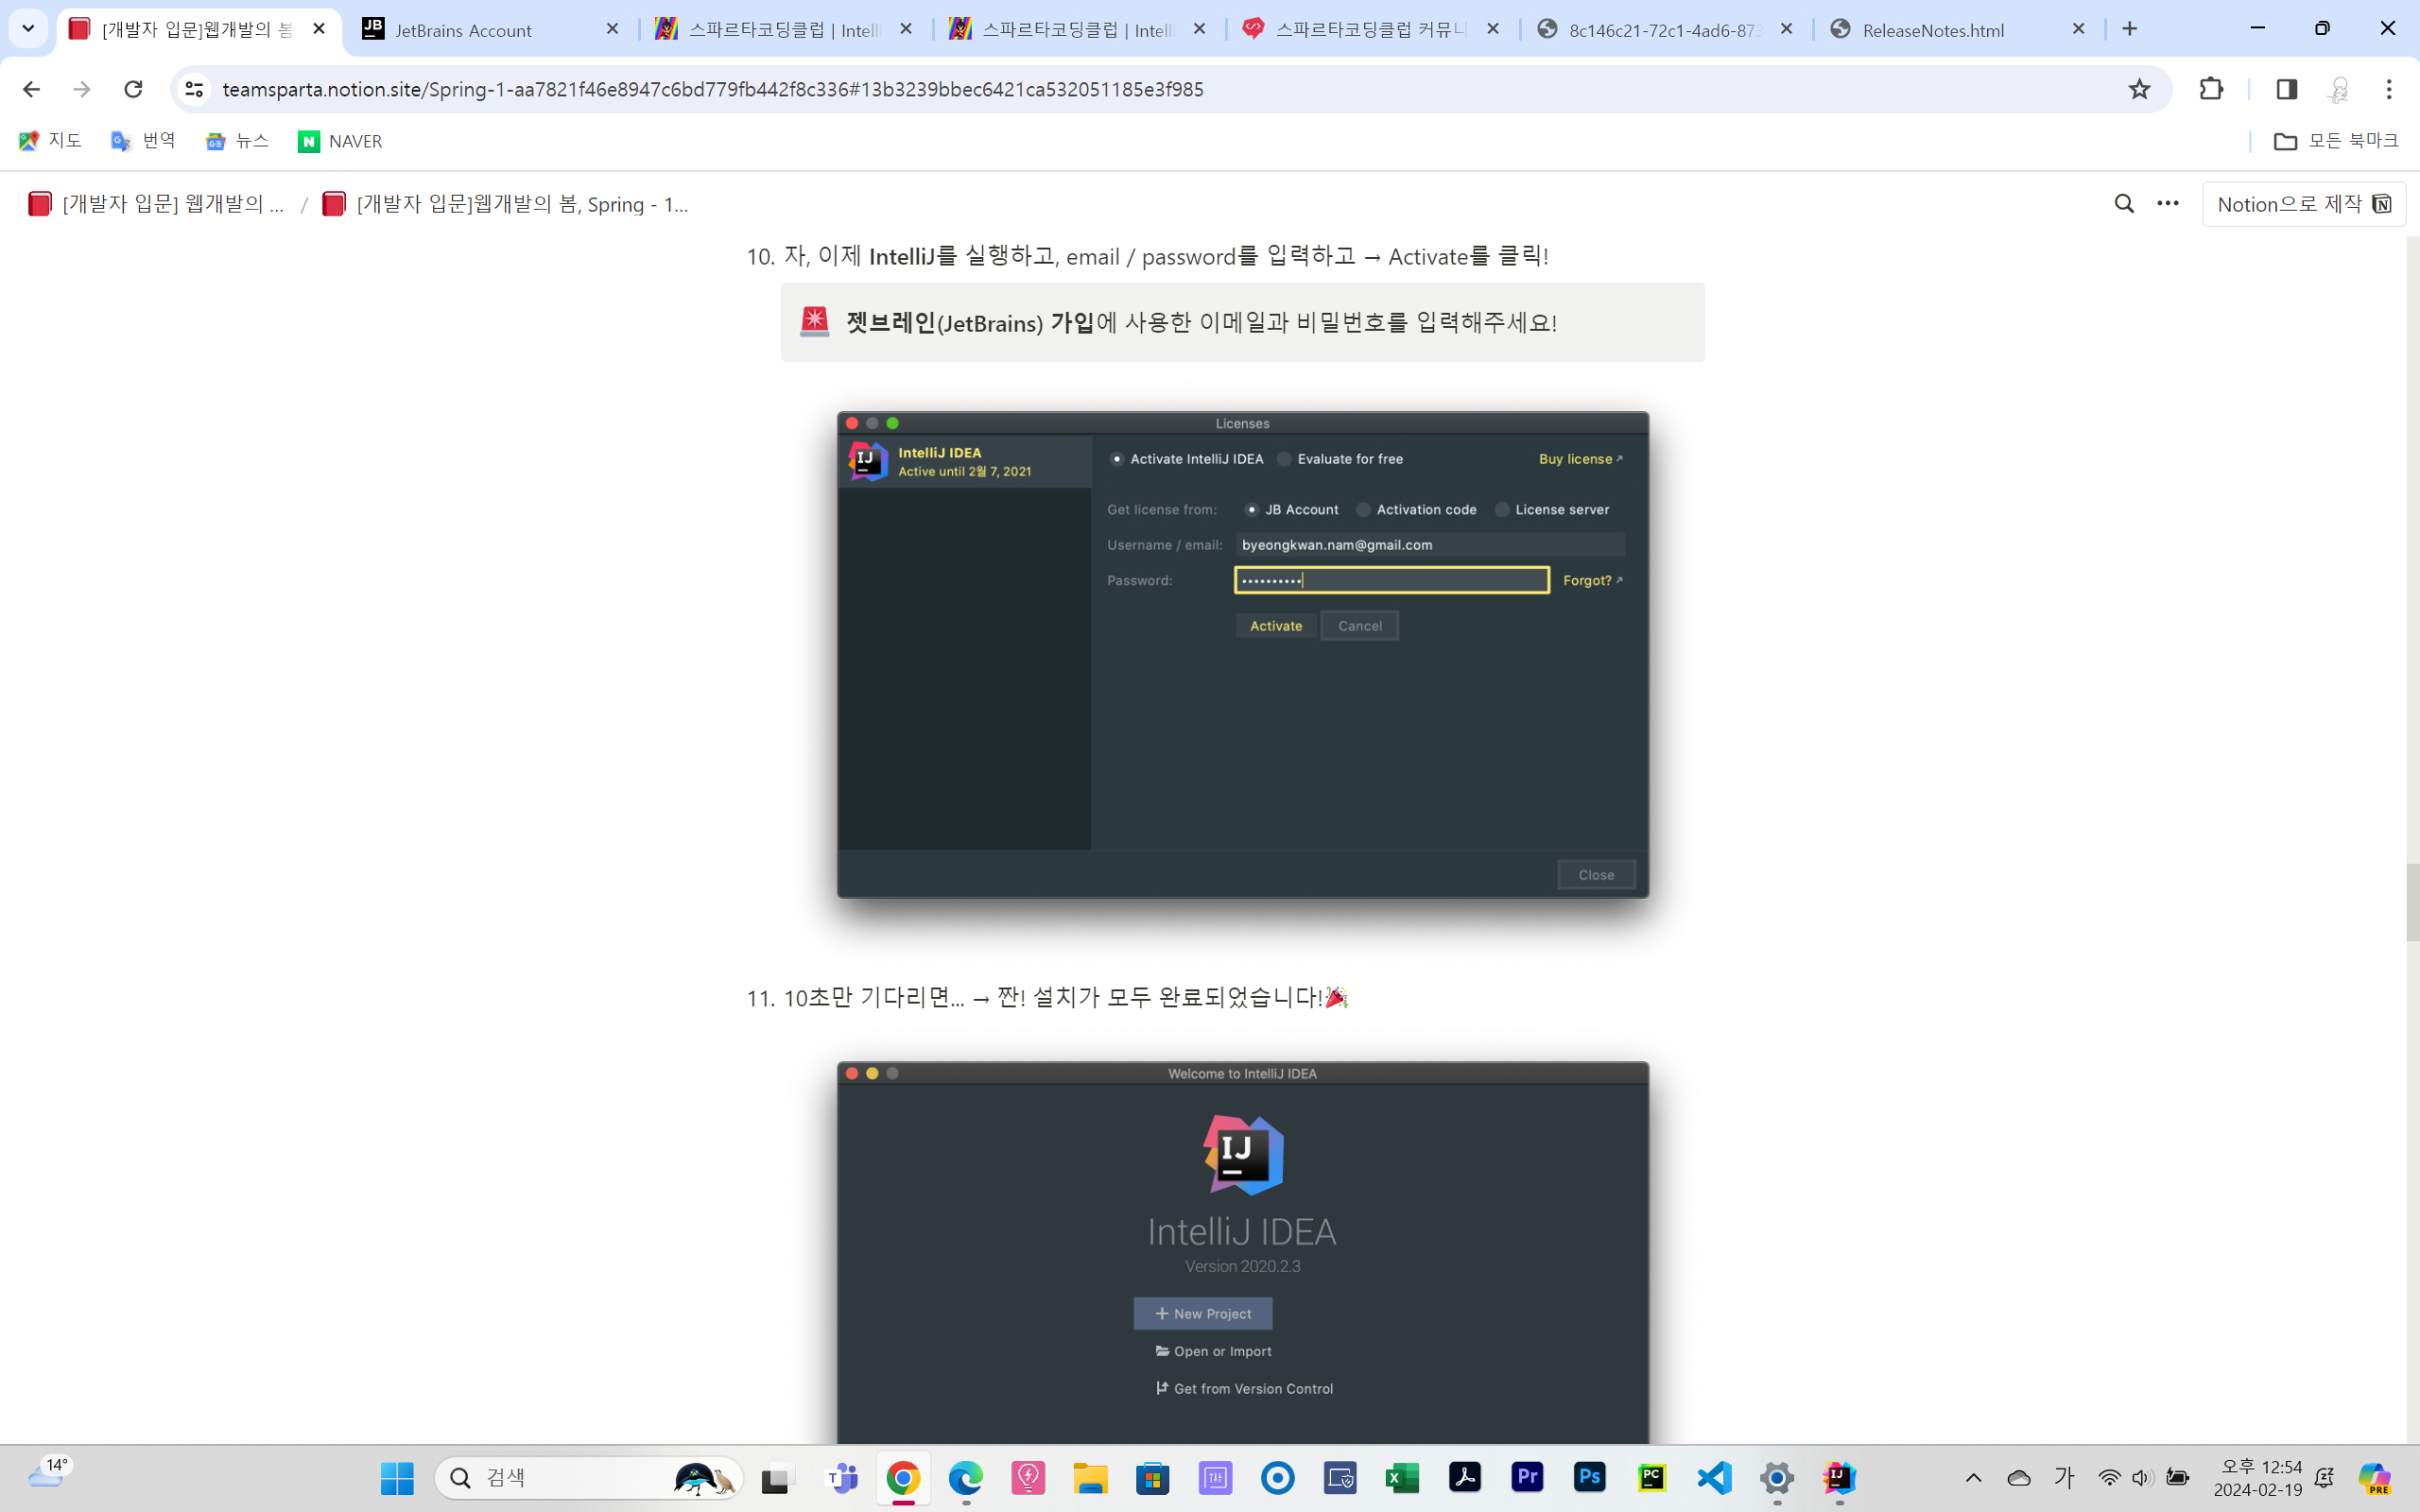Open IntelliJ IDEA from the taskbar
Screen dimensions: 2420x1512
click(x=1839, y=1478)
